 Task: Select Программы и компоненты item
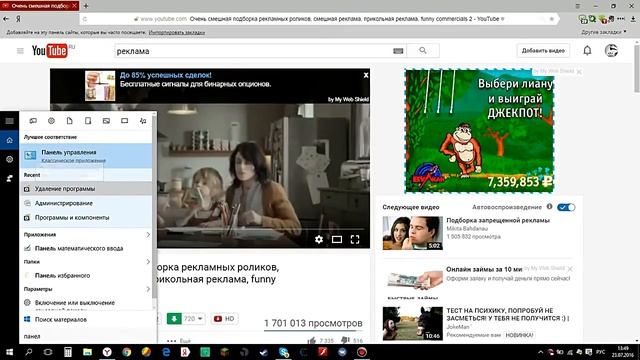coord(86,218)
